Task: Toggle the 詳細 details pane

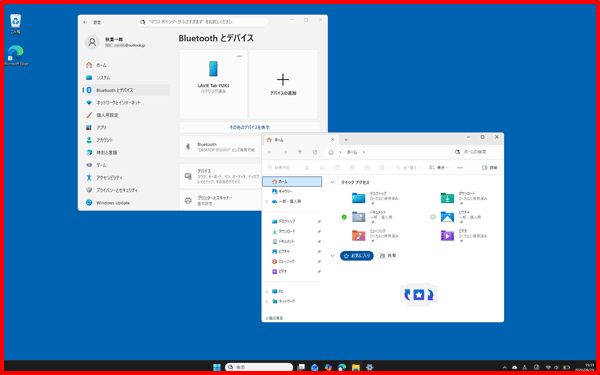Action: (x=490, y=168)
